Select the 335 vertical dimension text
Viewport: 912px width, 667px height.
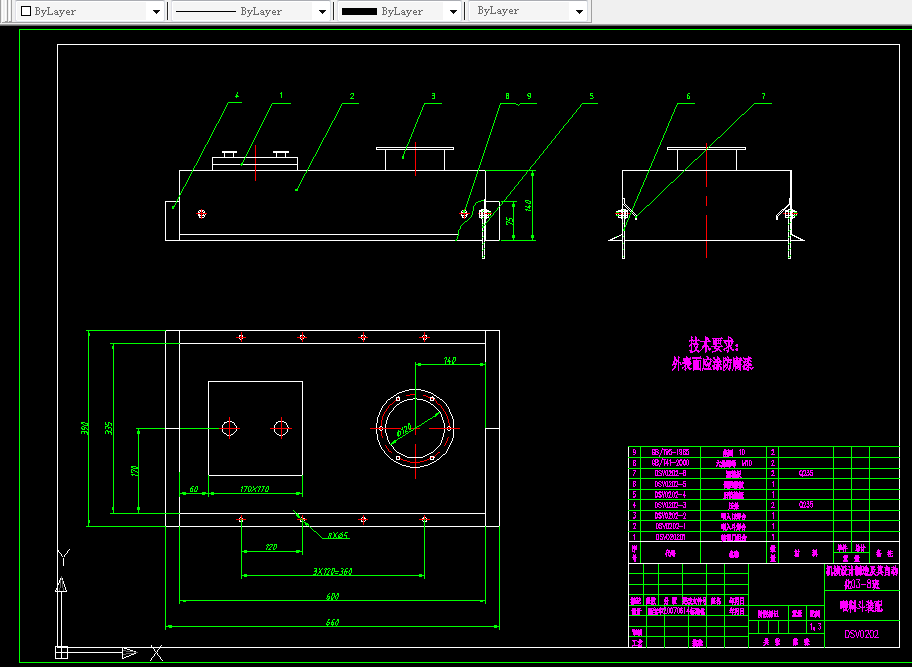pos(109,428)
